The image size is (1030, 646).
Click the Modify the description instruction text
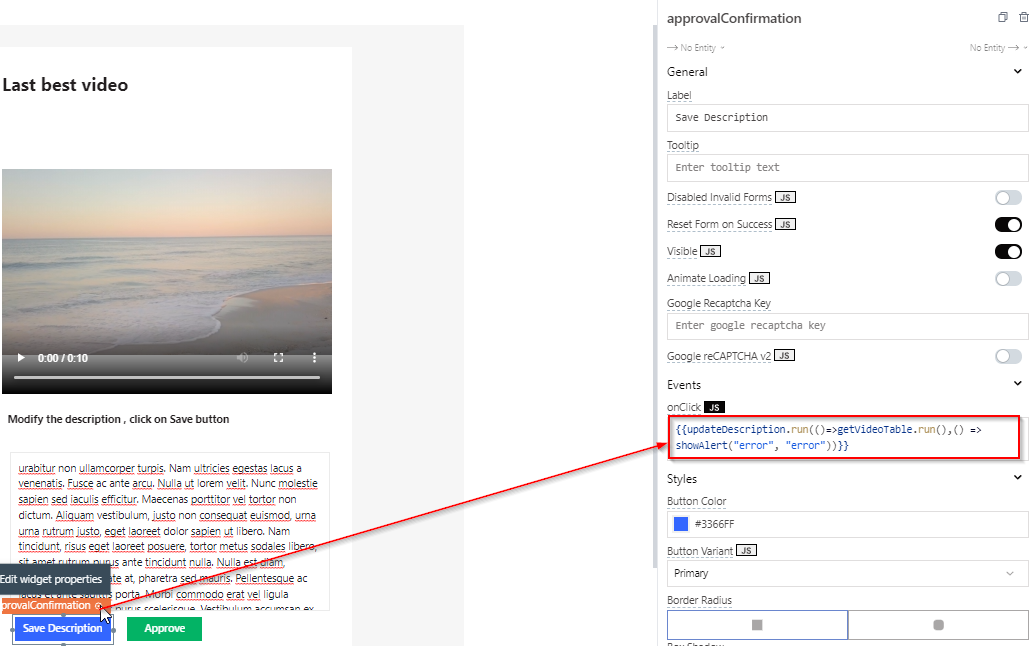coord(118,419)
